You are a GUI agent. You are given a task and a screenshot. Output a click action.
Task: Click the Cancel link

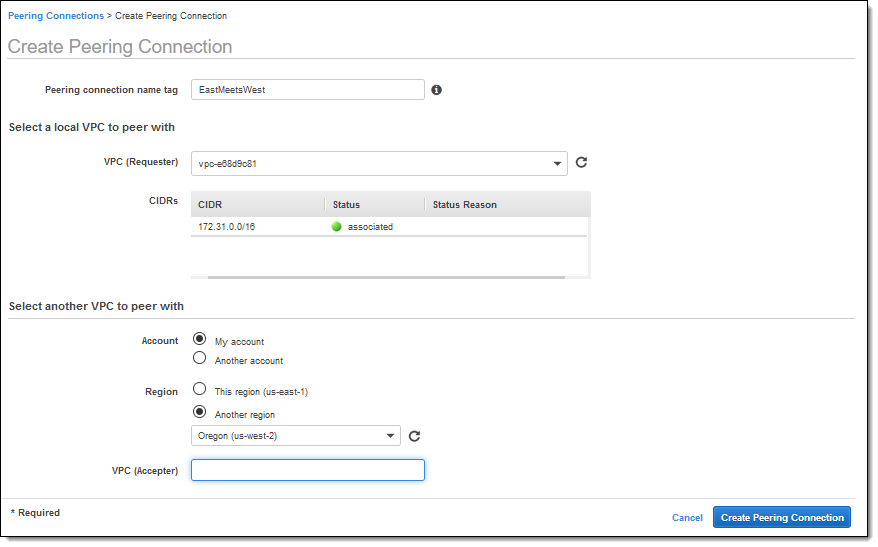tap(687, 518)
